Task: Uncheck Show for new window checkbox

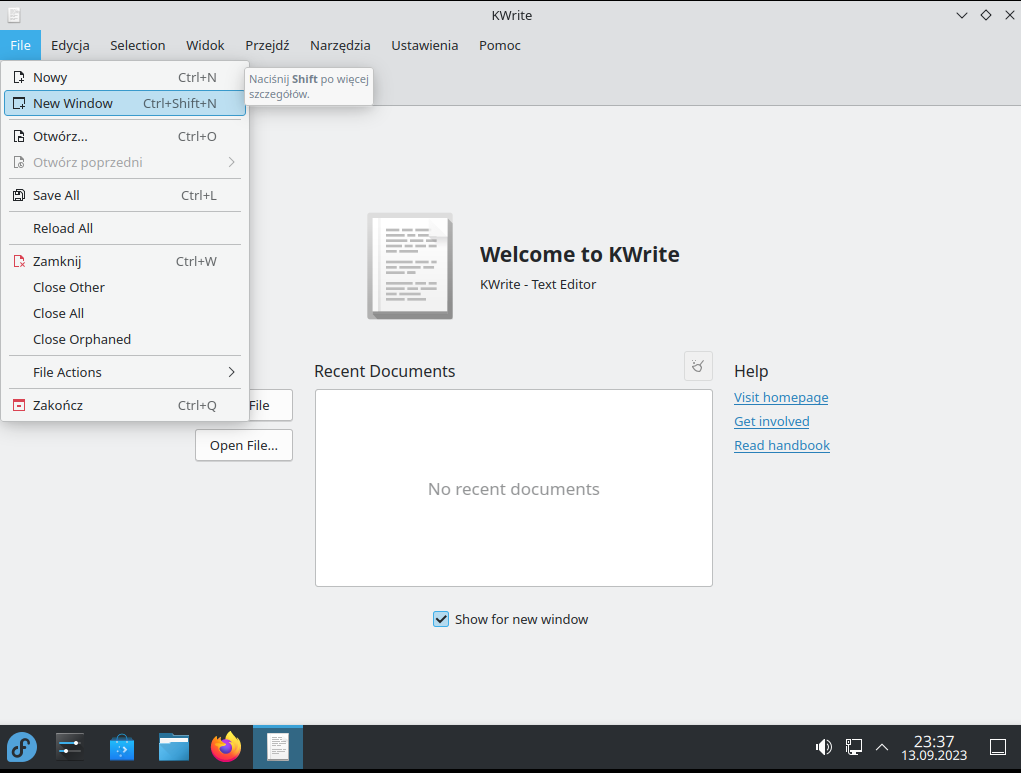Action: click(441, 619)
